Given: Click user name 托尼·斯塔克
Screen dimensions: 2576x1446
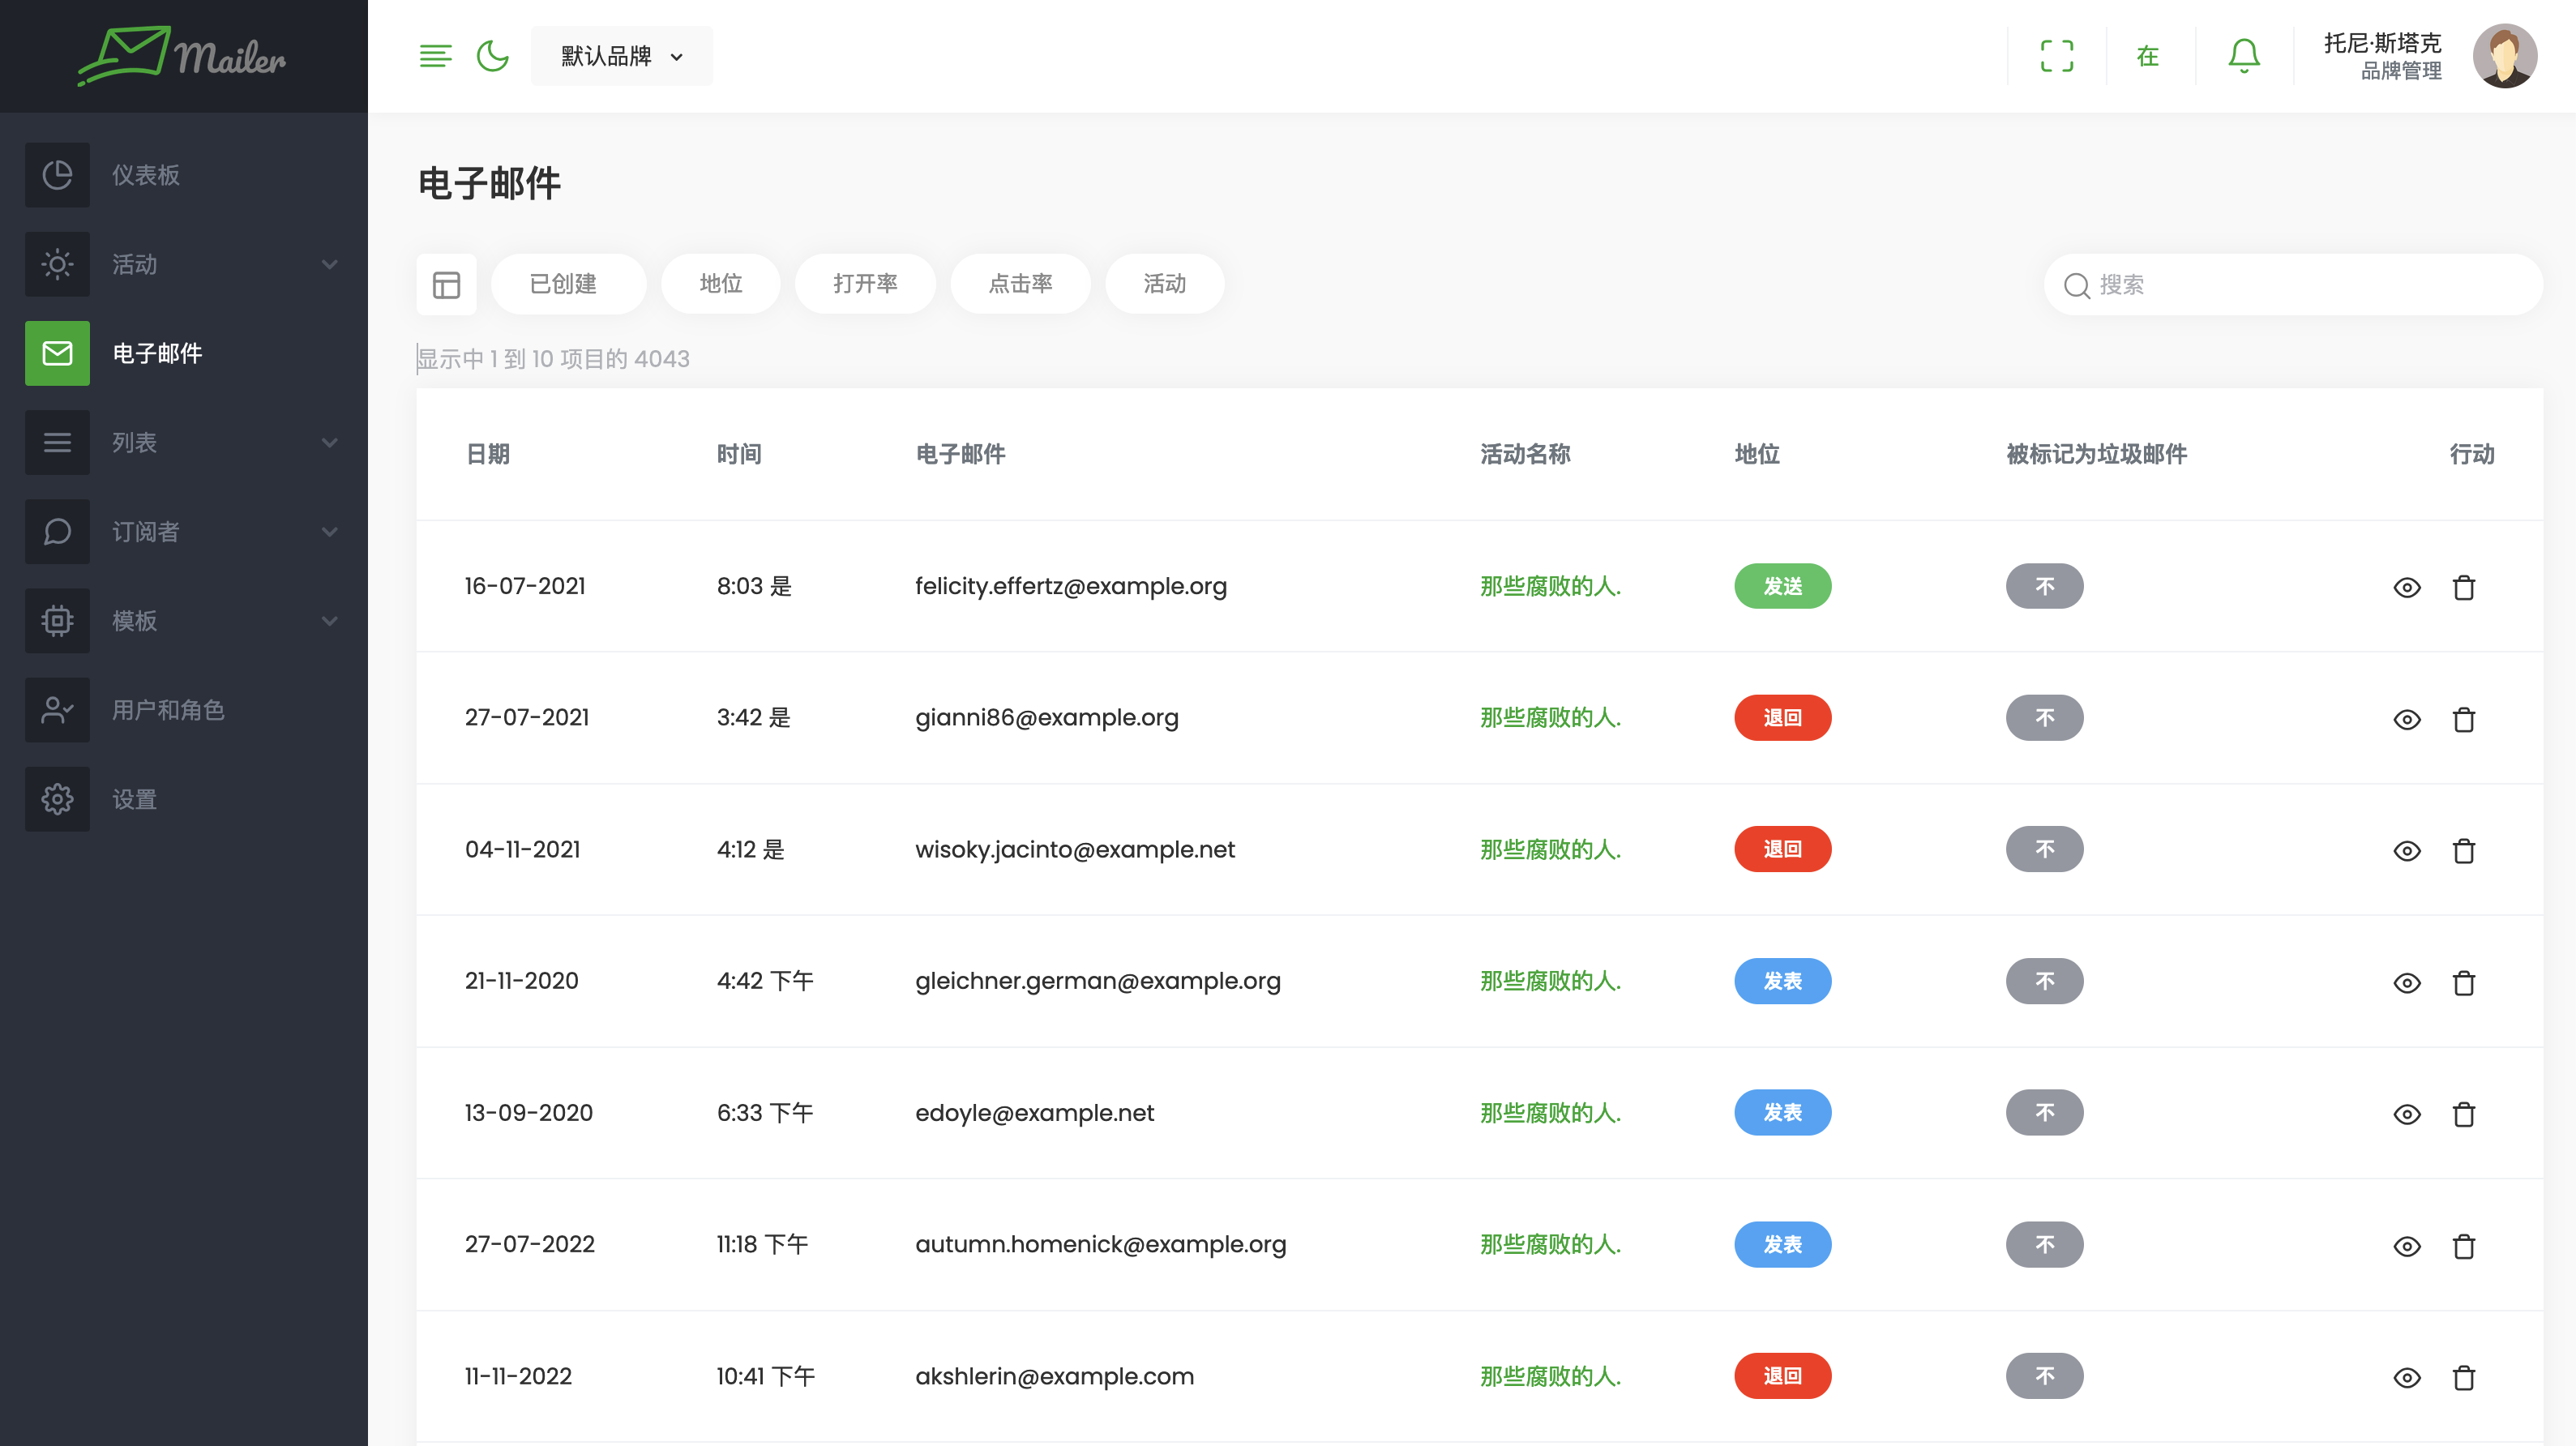Looking at the screenshot, I should point(2382,43).
